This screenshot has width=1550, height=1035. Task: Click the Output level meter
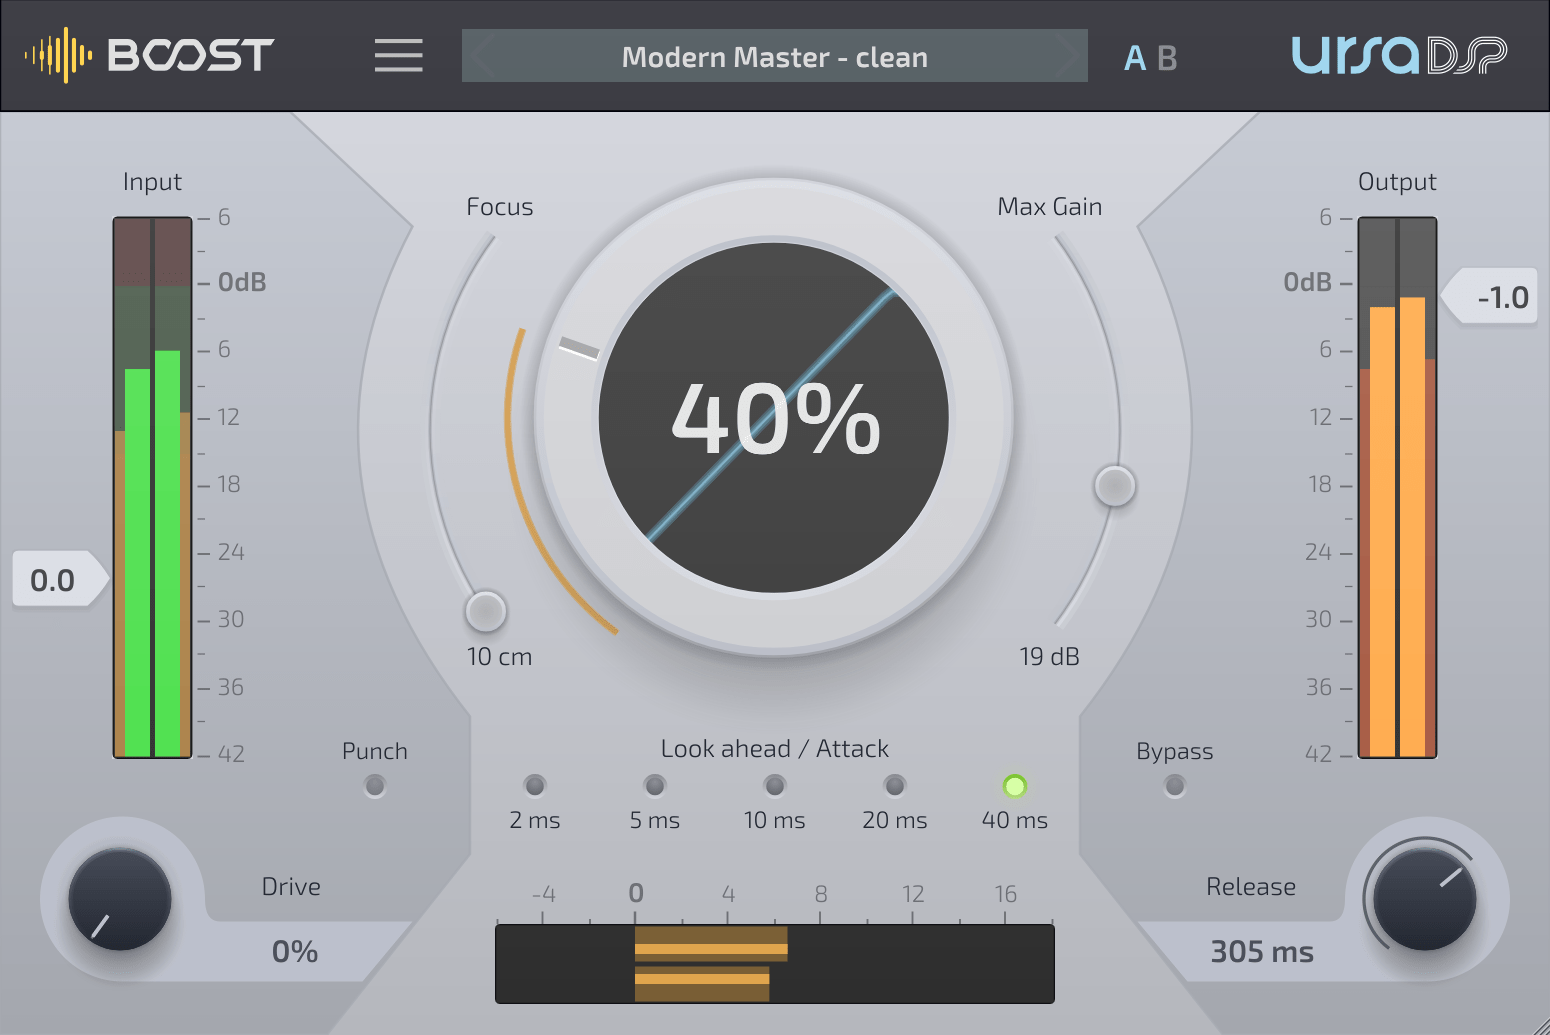click(x=1397, y=487)
